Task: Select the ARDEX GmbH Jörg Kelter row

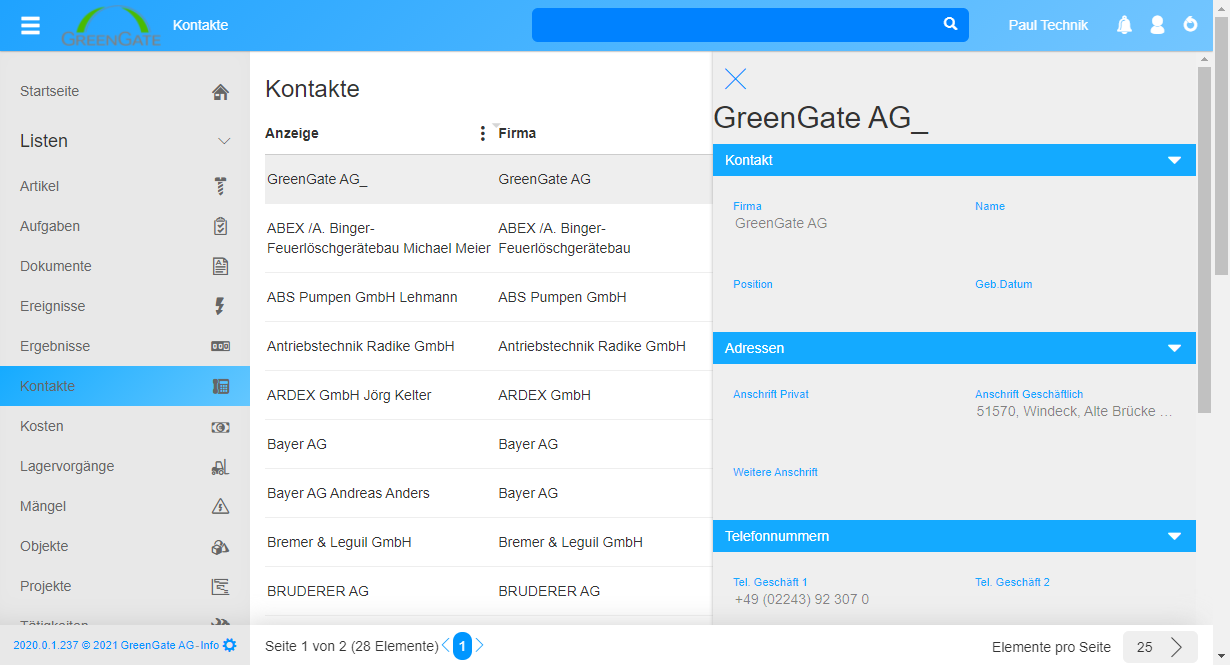Action: [488, 395]
